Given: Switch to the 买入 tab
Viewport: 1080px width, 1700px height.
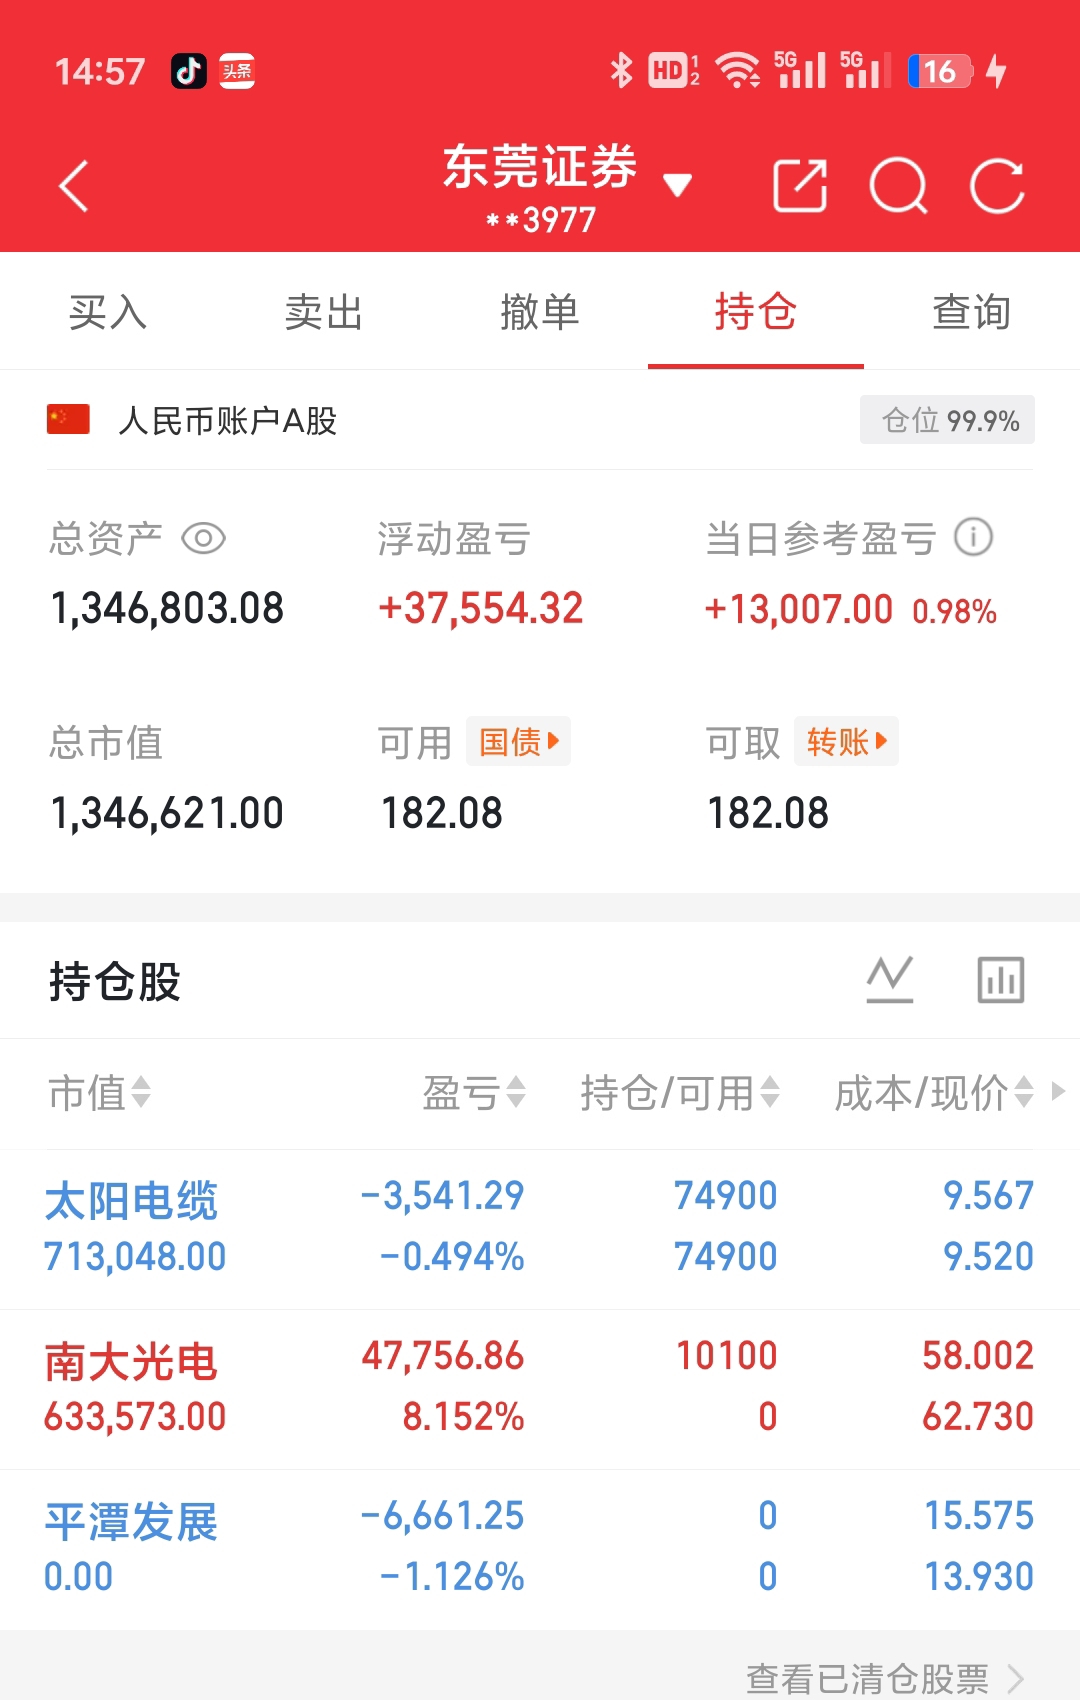Looking at the screenshot, I should click(x=108, y=312).
